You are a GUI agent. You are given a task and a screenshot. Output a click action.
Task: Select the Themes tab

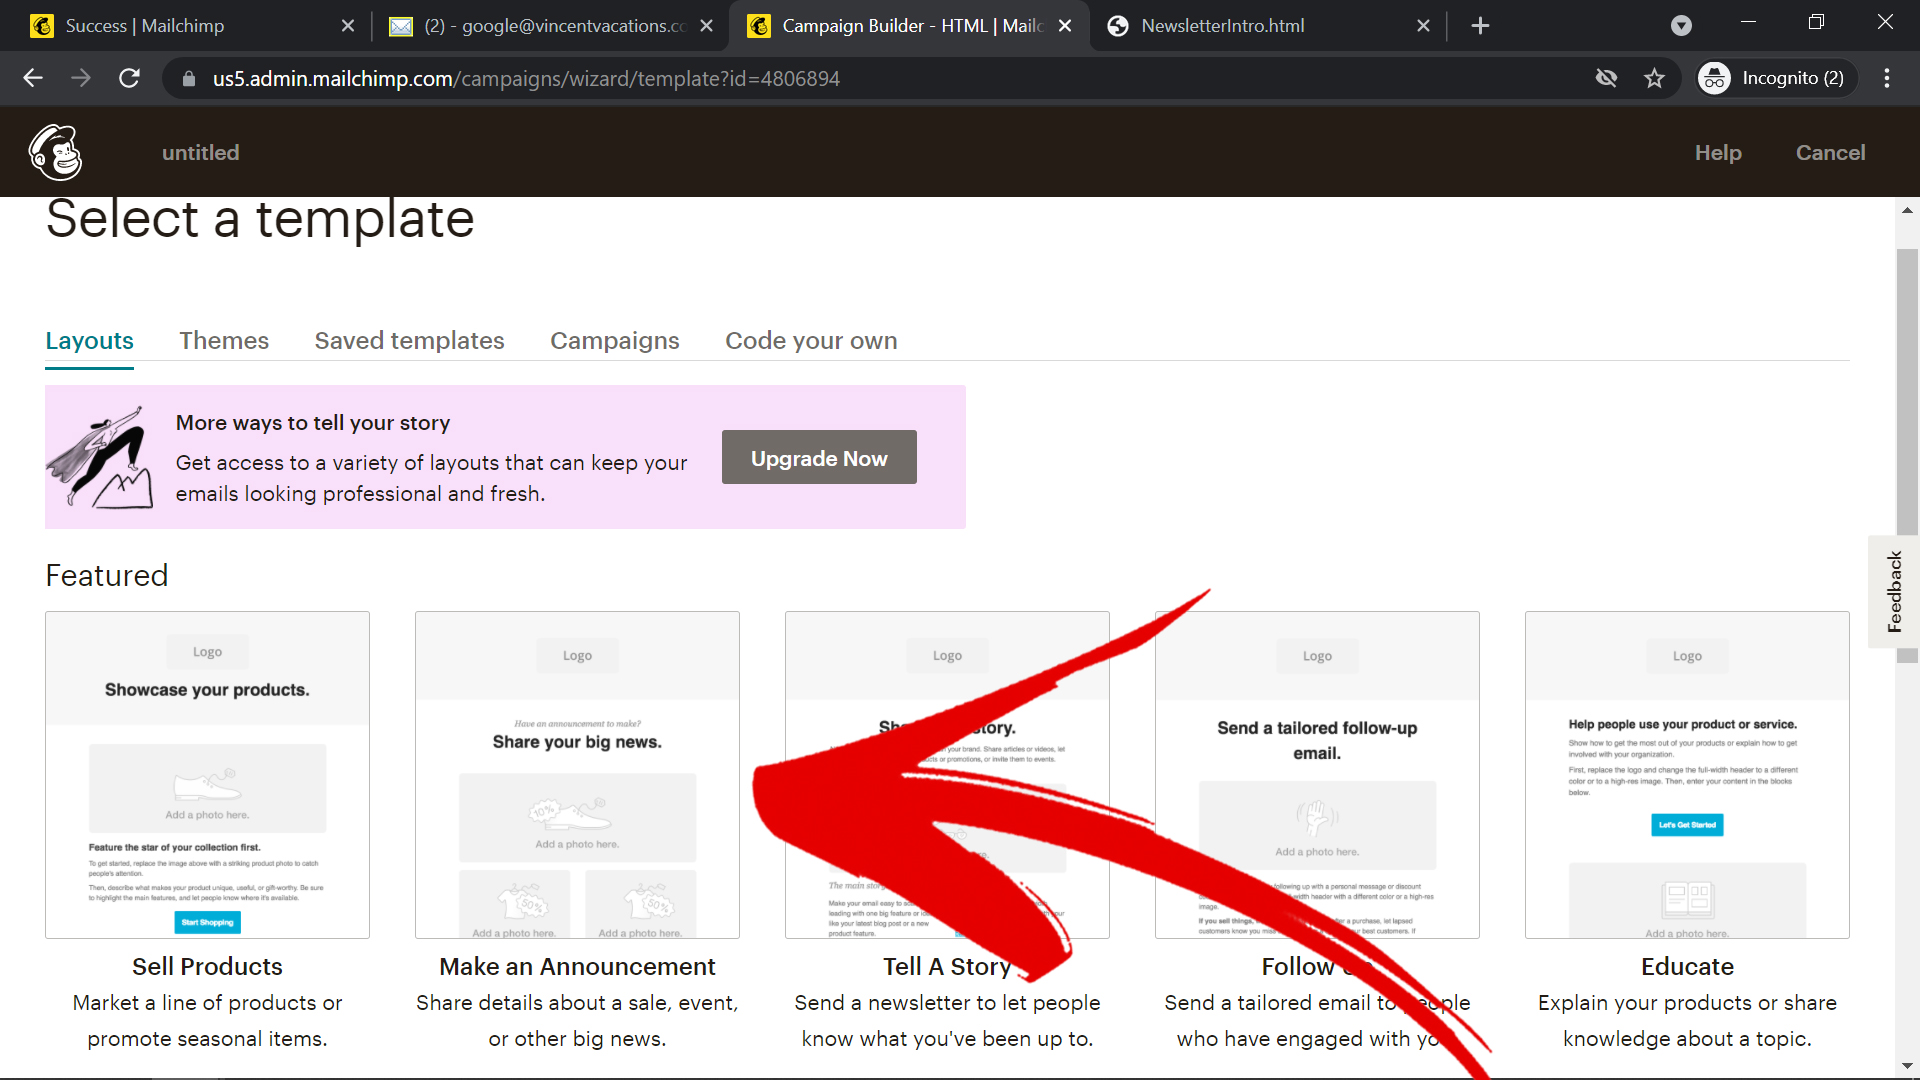click(224, 341)
